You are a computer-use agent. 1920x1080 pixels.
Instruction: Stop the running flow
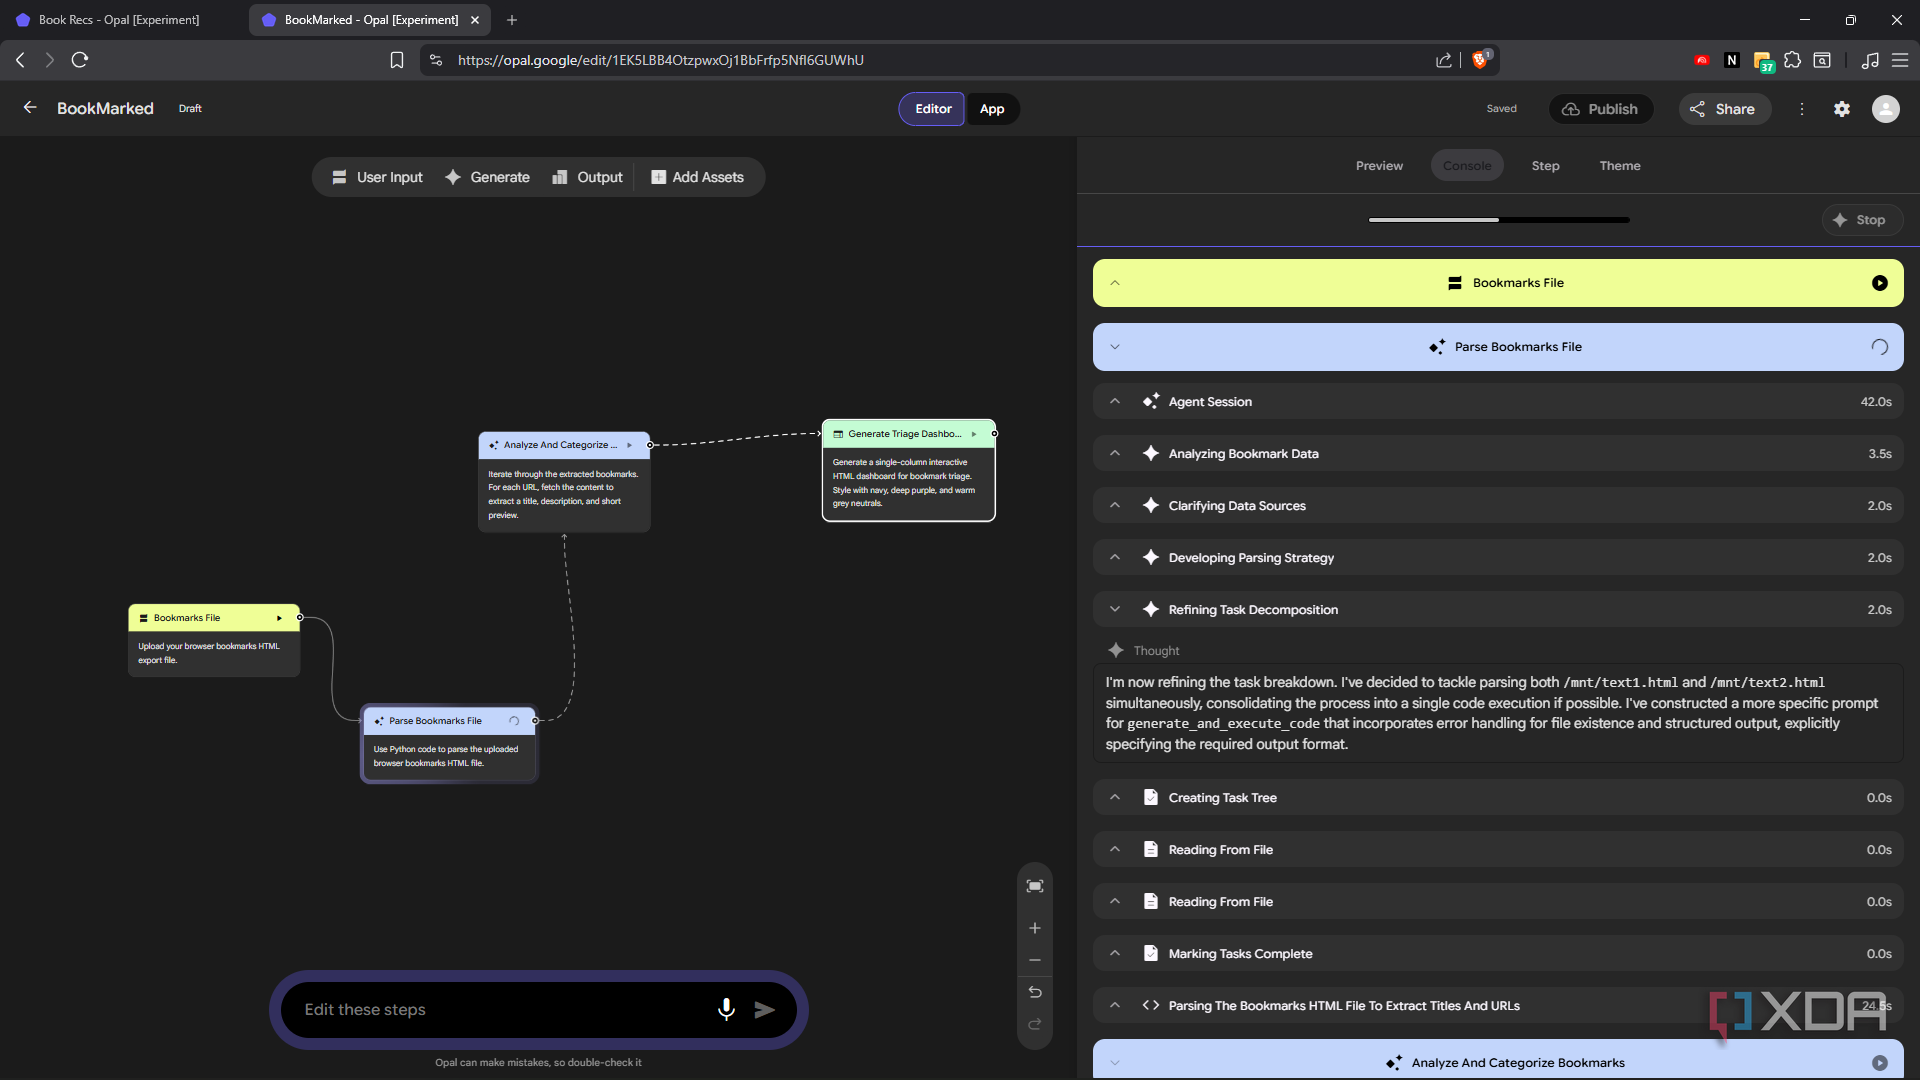point(1861,220)
